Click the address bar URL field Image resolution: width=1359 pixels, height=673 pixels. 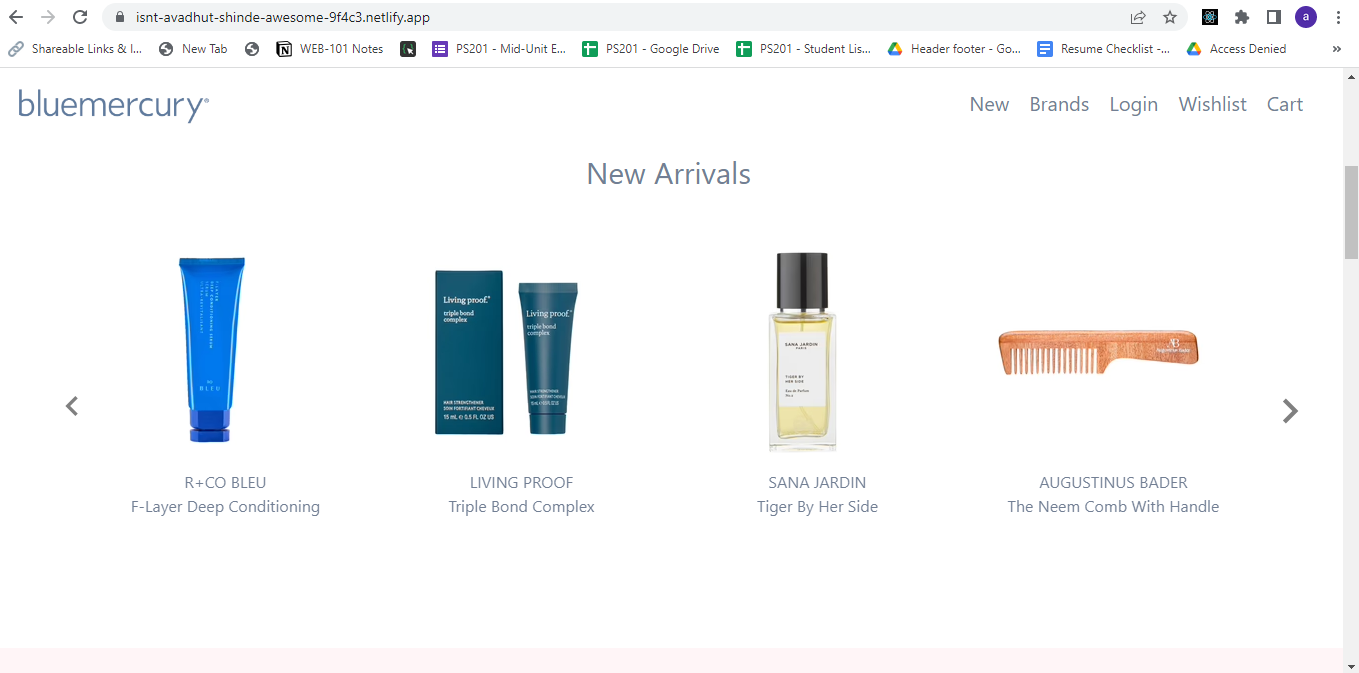tap(620, 17)
